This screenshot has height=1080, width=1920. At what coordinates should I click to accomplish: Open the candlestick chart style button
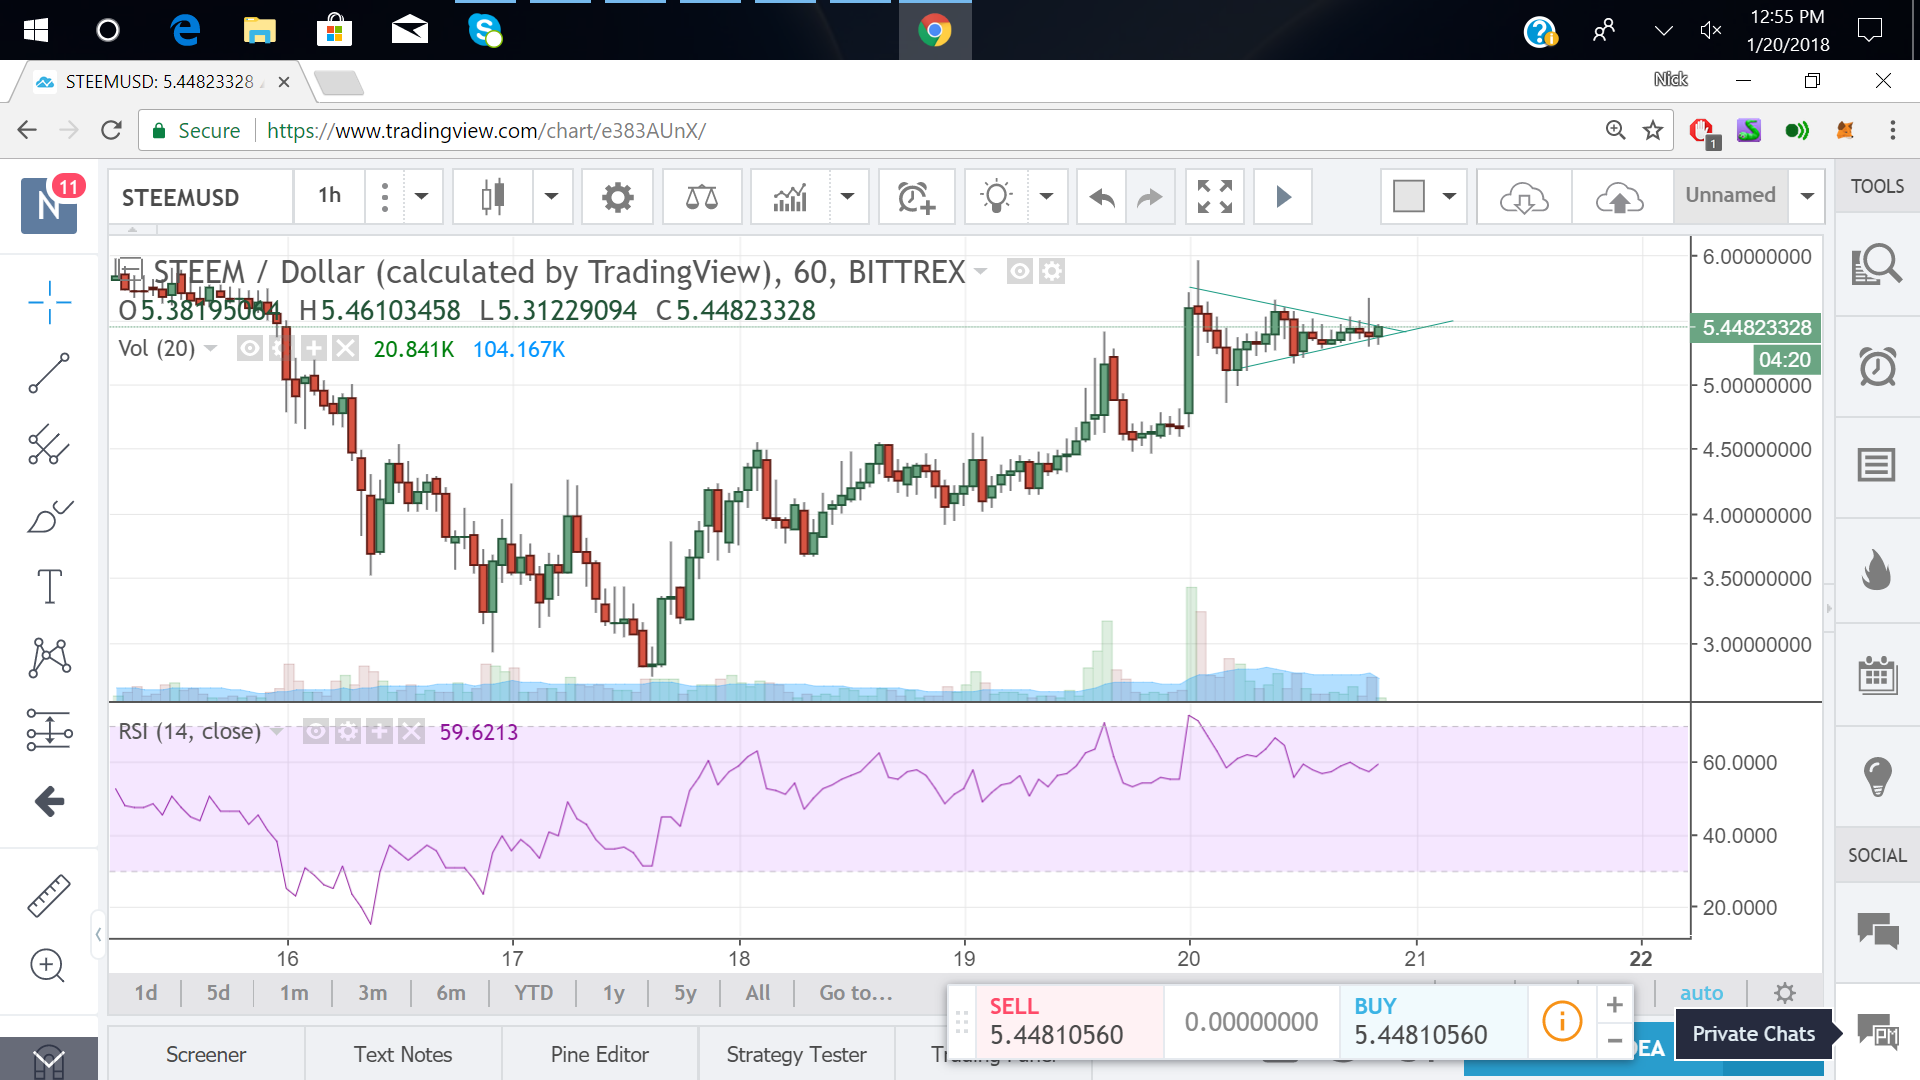click(x=492, y=197)
